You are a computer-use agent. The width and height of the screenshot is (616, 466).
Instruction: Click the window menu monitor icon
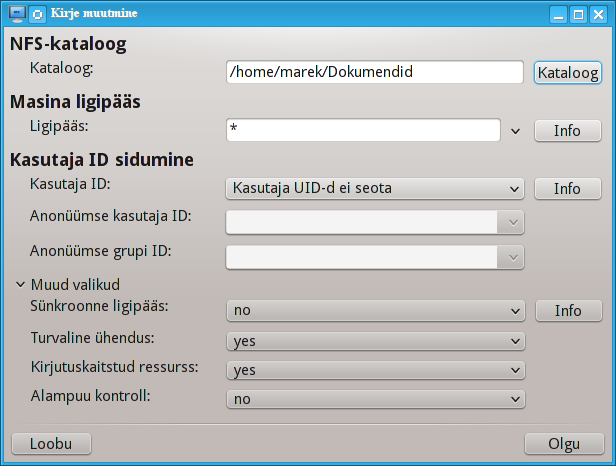pos(17,14)
